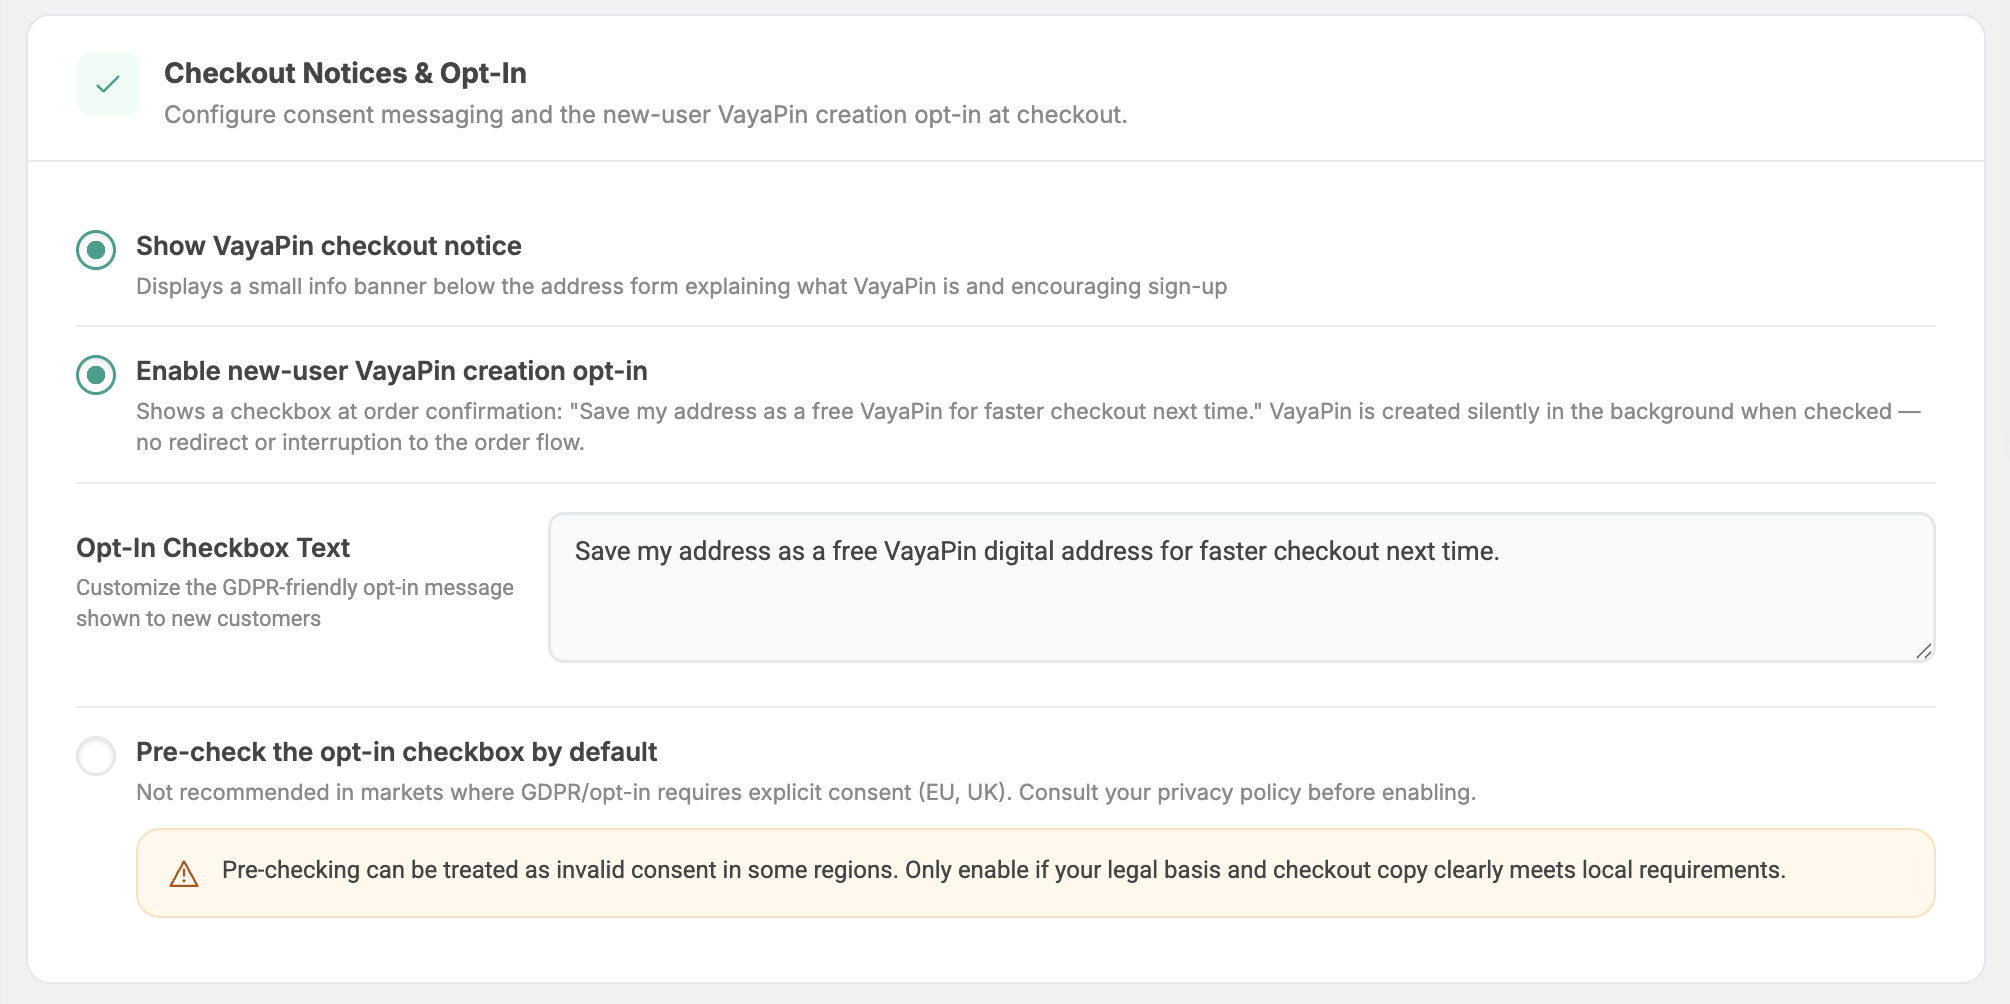Toggle Show VayaPin checkout notice option

[96, 250]
